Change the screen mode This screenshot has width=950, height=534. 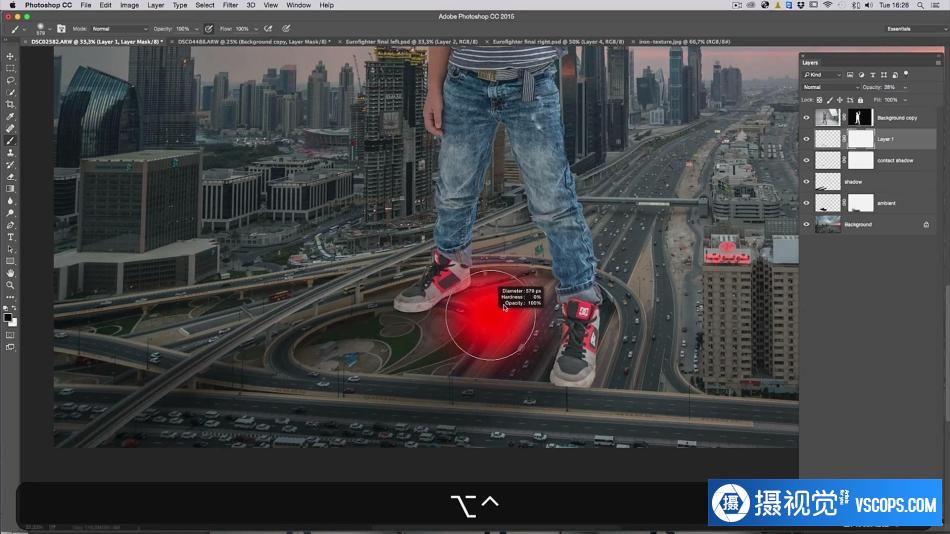tap(10, 347)
